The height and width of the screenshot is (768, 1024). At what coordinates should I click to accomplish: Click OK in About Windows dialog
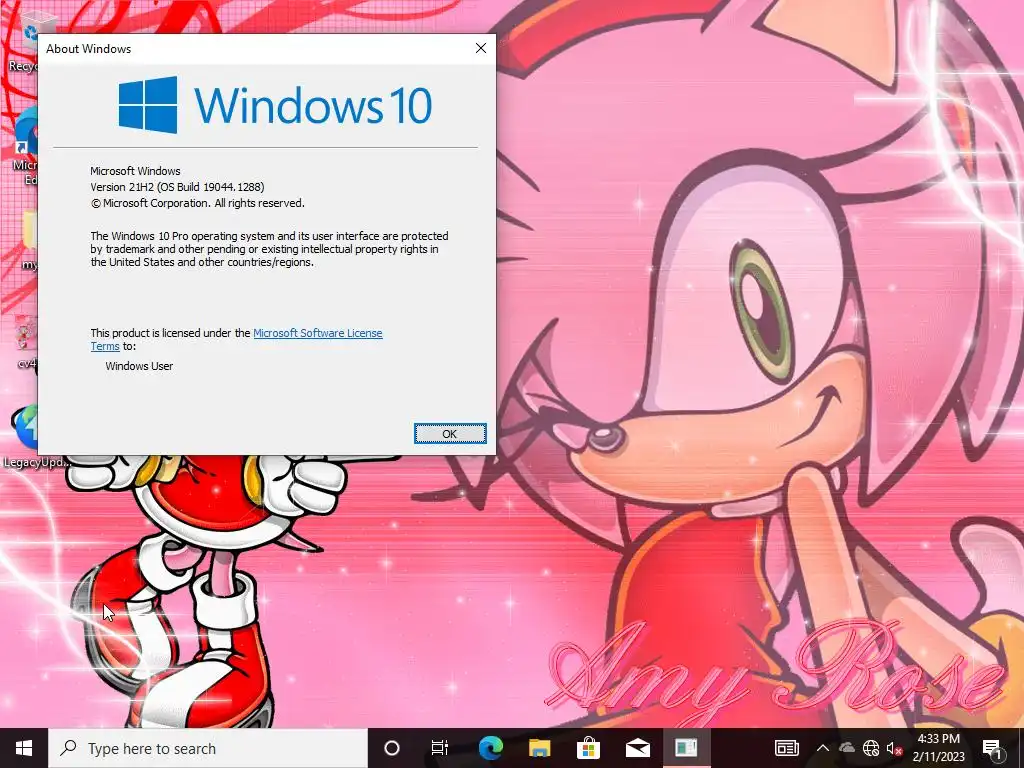click(x=450, y=434)
